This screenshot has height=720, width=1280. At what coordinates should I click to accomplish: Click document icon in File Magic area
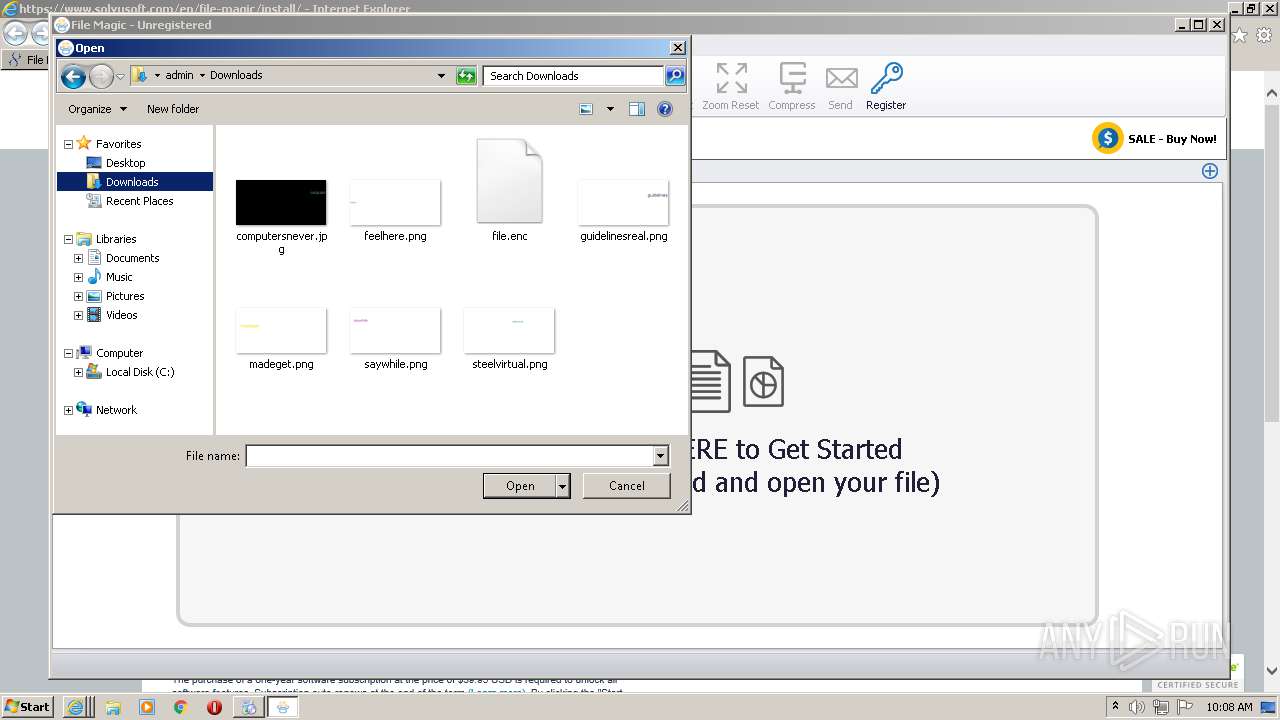point(709,381)
